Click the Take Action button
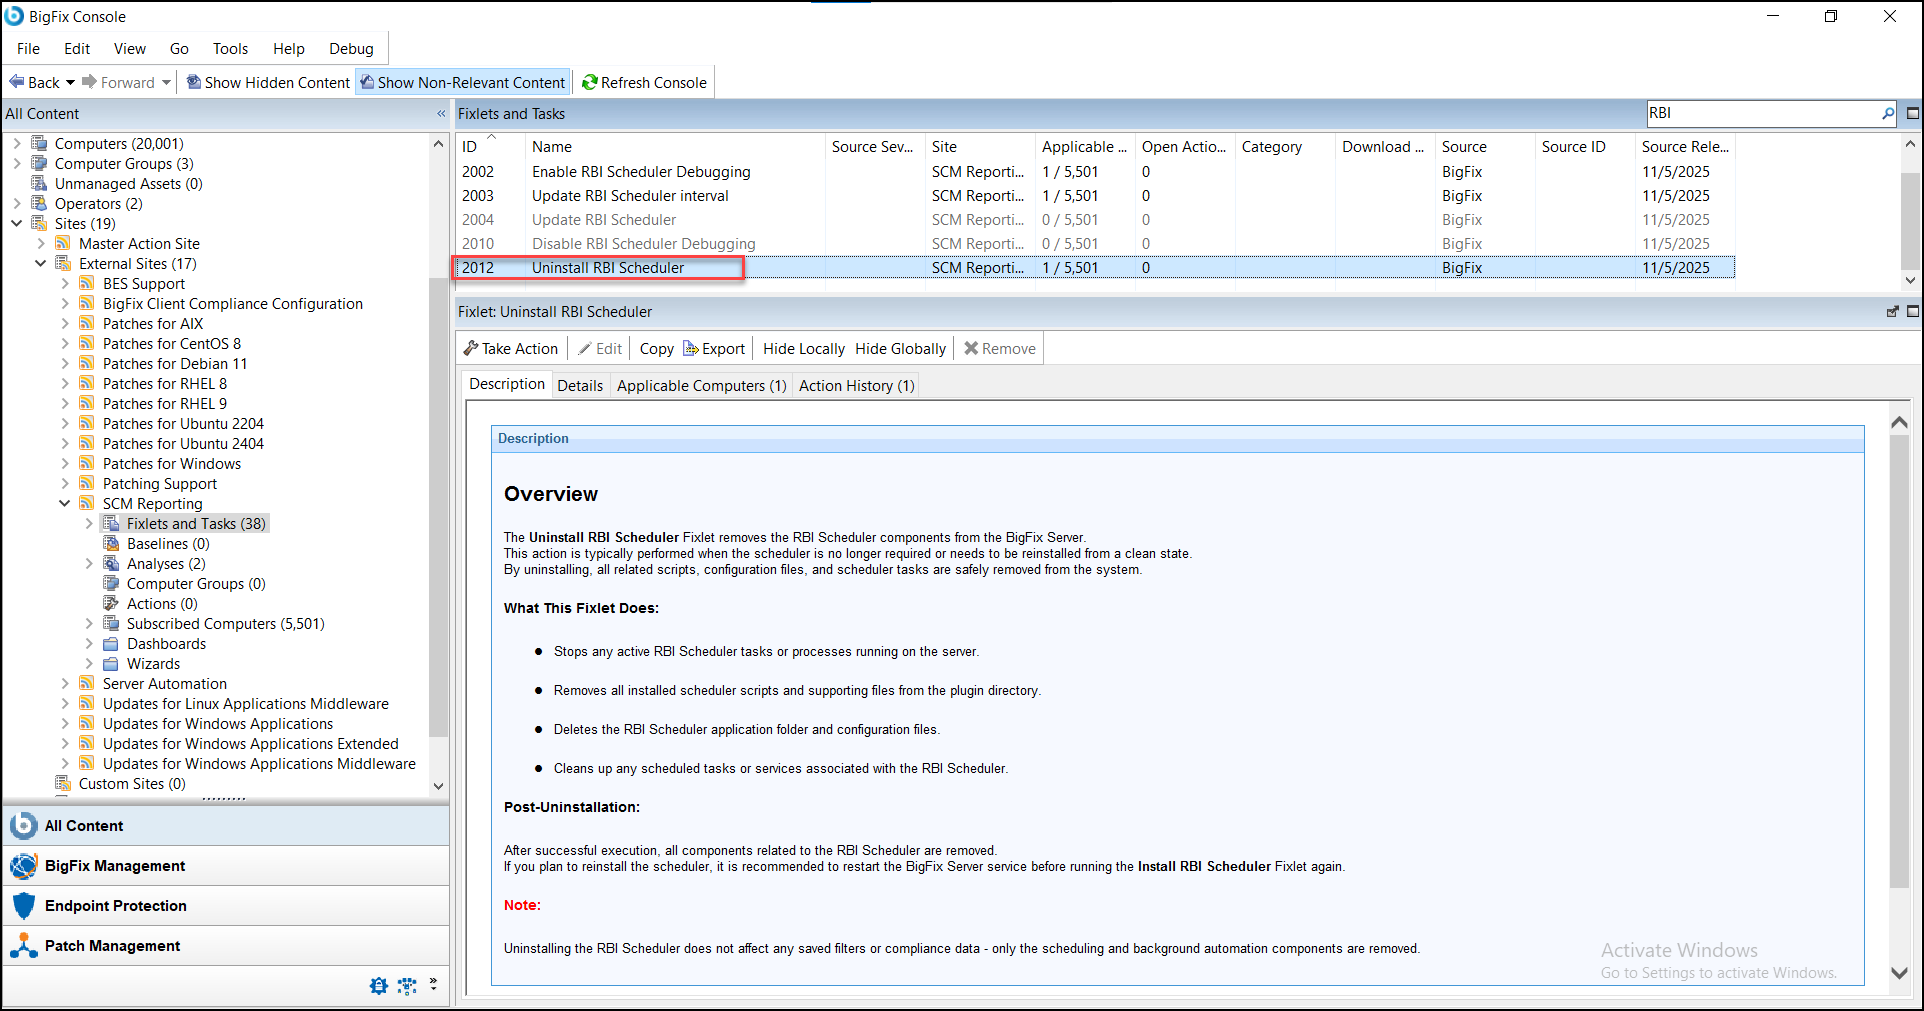 coord(511,348)
